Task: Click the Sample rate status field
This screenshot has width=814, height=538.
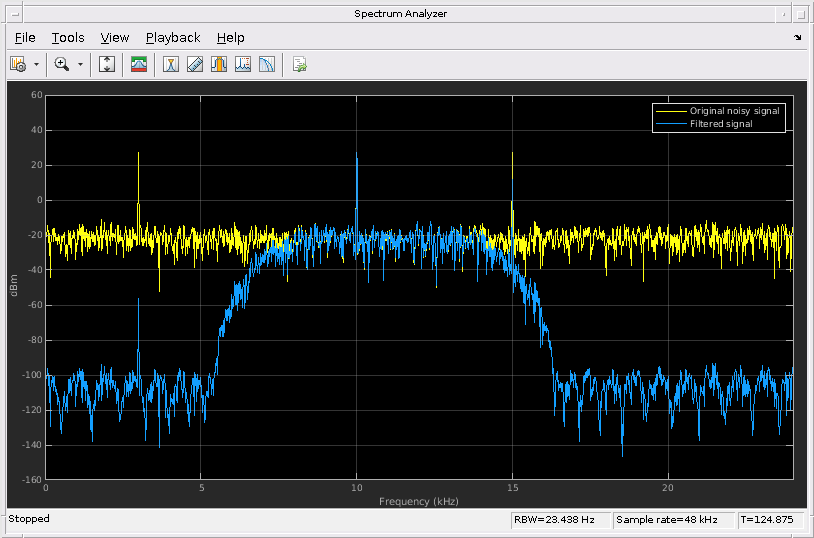Action: (x=671, y=520)
